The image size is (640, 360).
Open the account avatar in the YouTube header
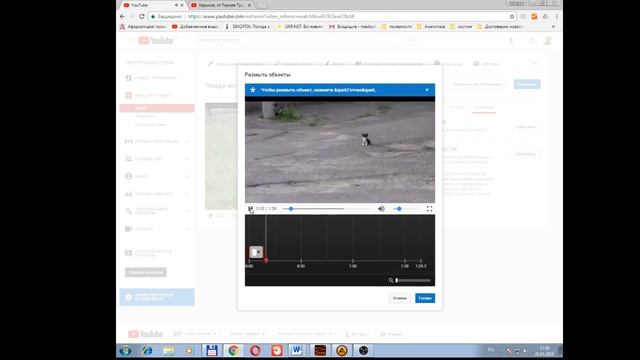tap(548, 40)
